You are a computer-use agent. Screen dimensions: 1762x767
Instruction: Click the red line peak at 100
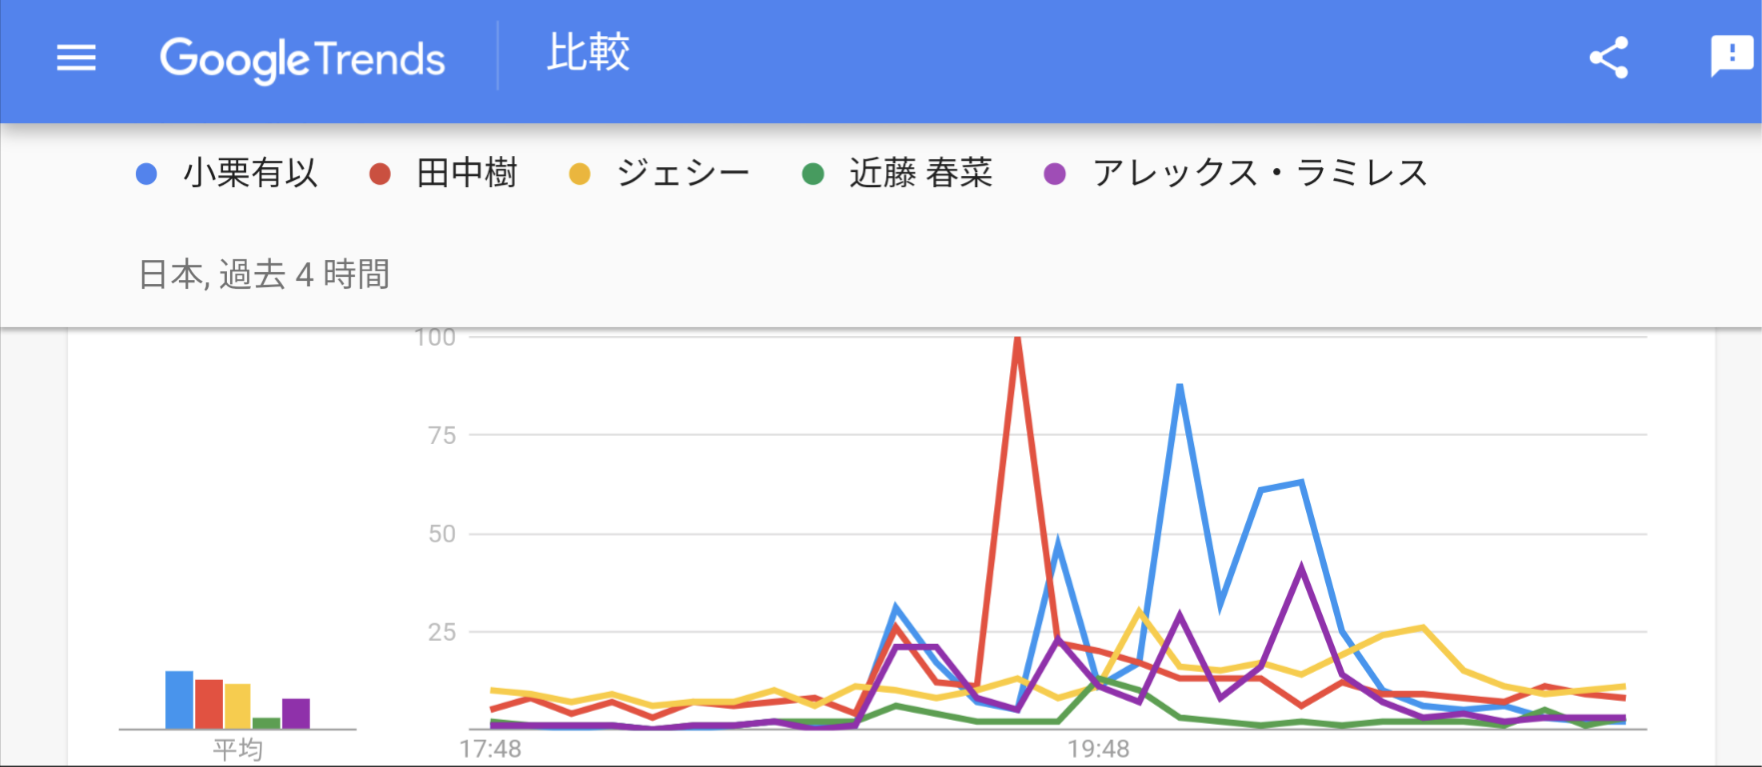(1017, 341)
